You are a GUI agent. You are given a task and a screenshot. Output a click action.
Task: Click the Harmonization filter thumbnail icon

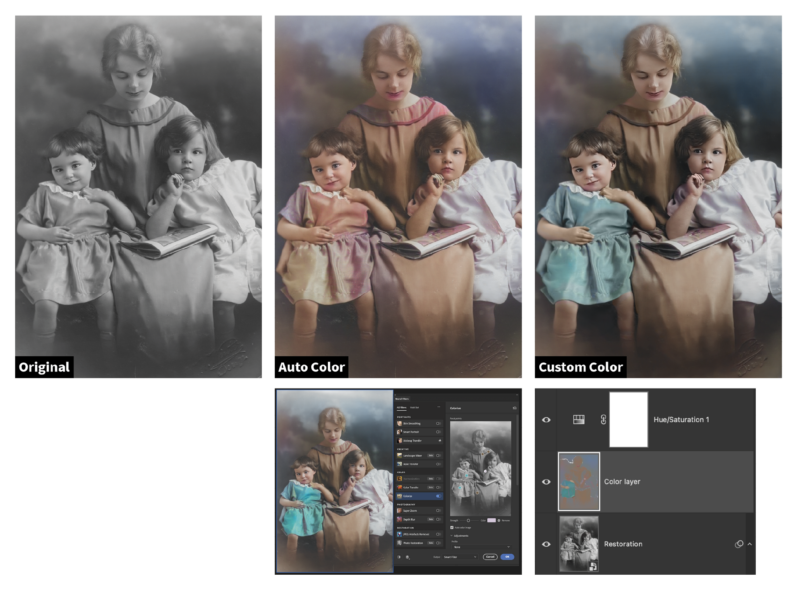tap(399, 479)
